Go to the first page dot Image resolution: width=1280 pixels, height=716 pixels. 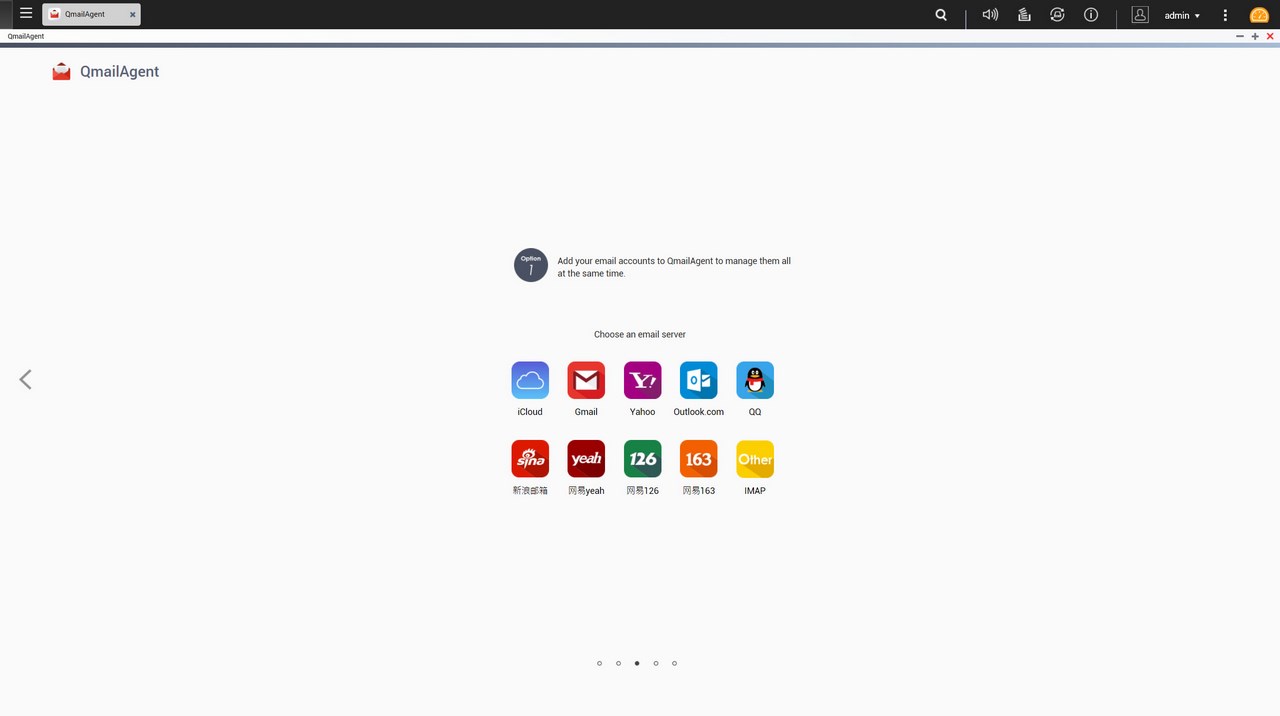click(599, 663)
